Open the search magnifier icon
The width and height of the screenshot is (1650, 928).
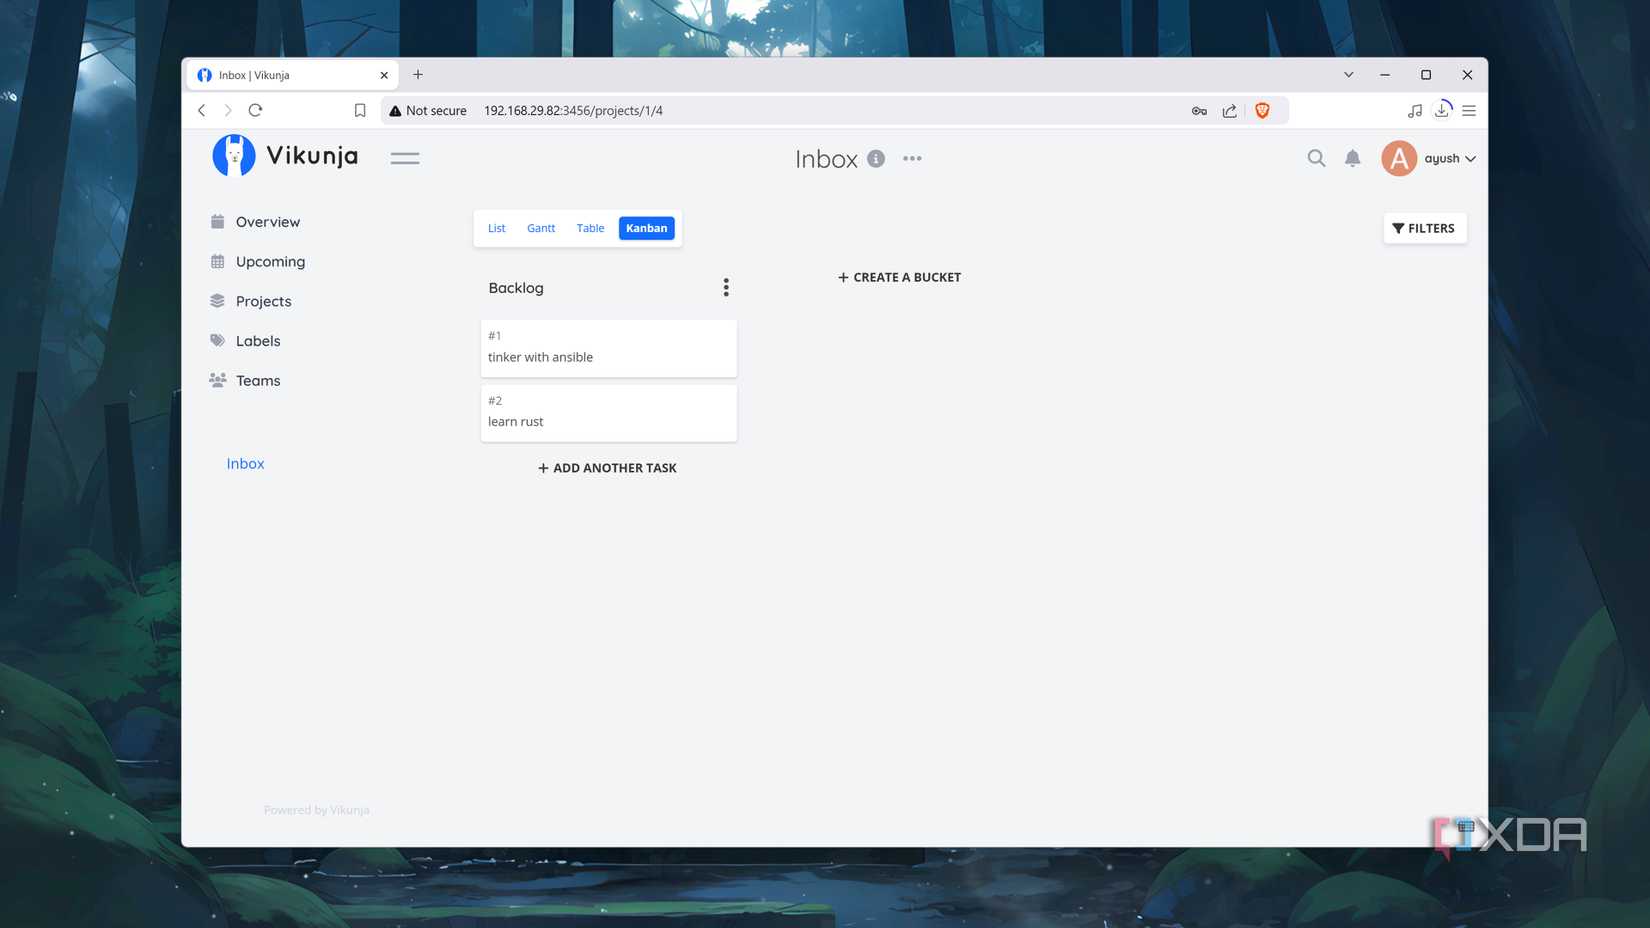pyautogui.click(x=1316, y=158)
